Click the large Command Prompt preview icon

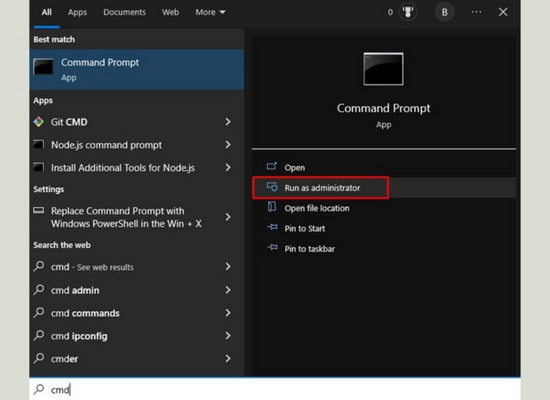[x=383, y=69]
